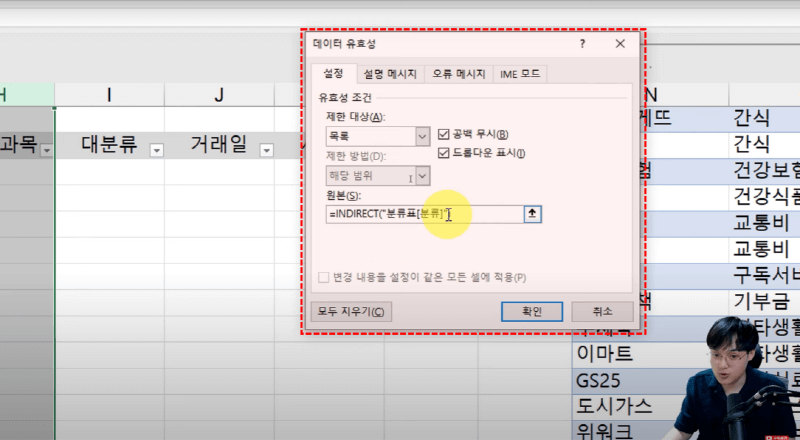Viewport: 800px width, 440px height.
Task: Open the 거래일 column filter dropdown
Action: coord(266,150)
